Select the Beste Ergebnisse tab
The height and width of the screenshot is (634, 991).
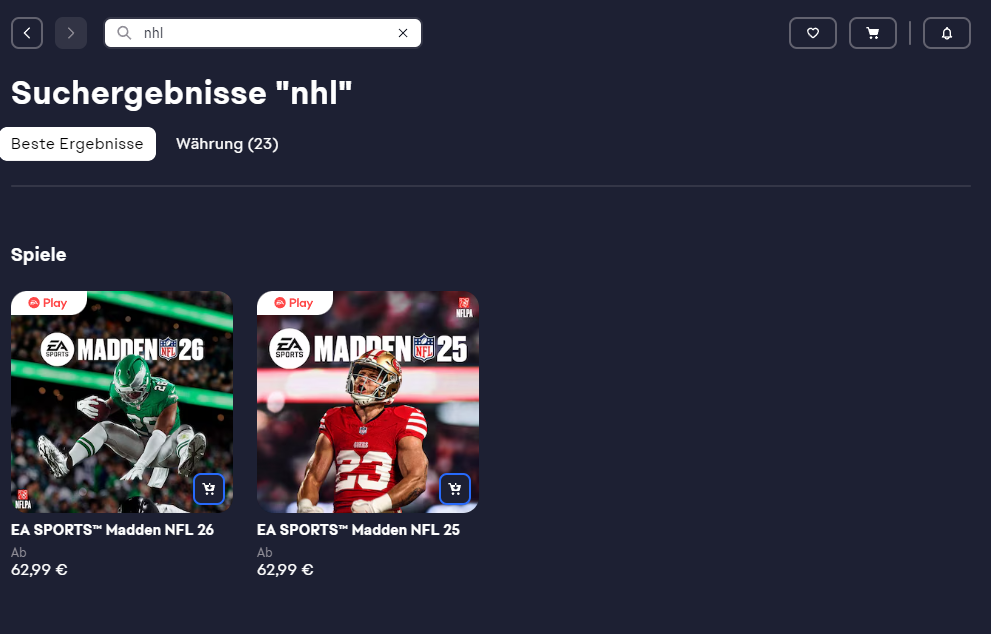(x=78, y=144)
